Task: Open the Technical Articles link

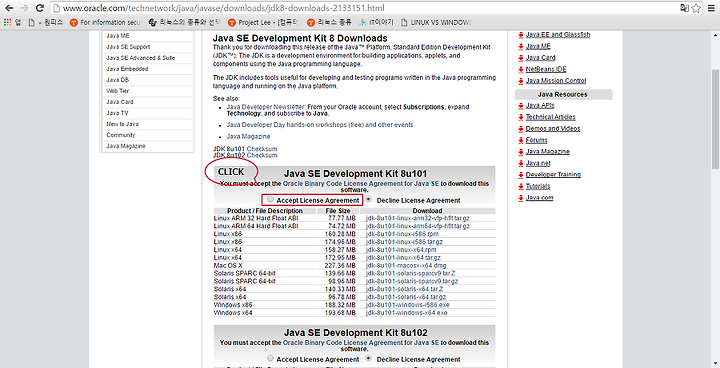Action: [550, 117]
